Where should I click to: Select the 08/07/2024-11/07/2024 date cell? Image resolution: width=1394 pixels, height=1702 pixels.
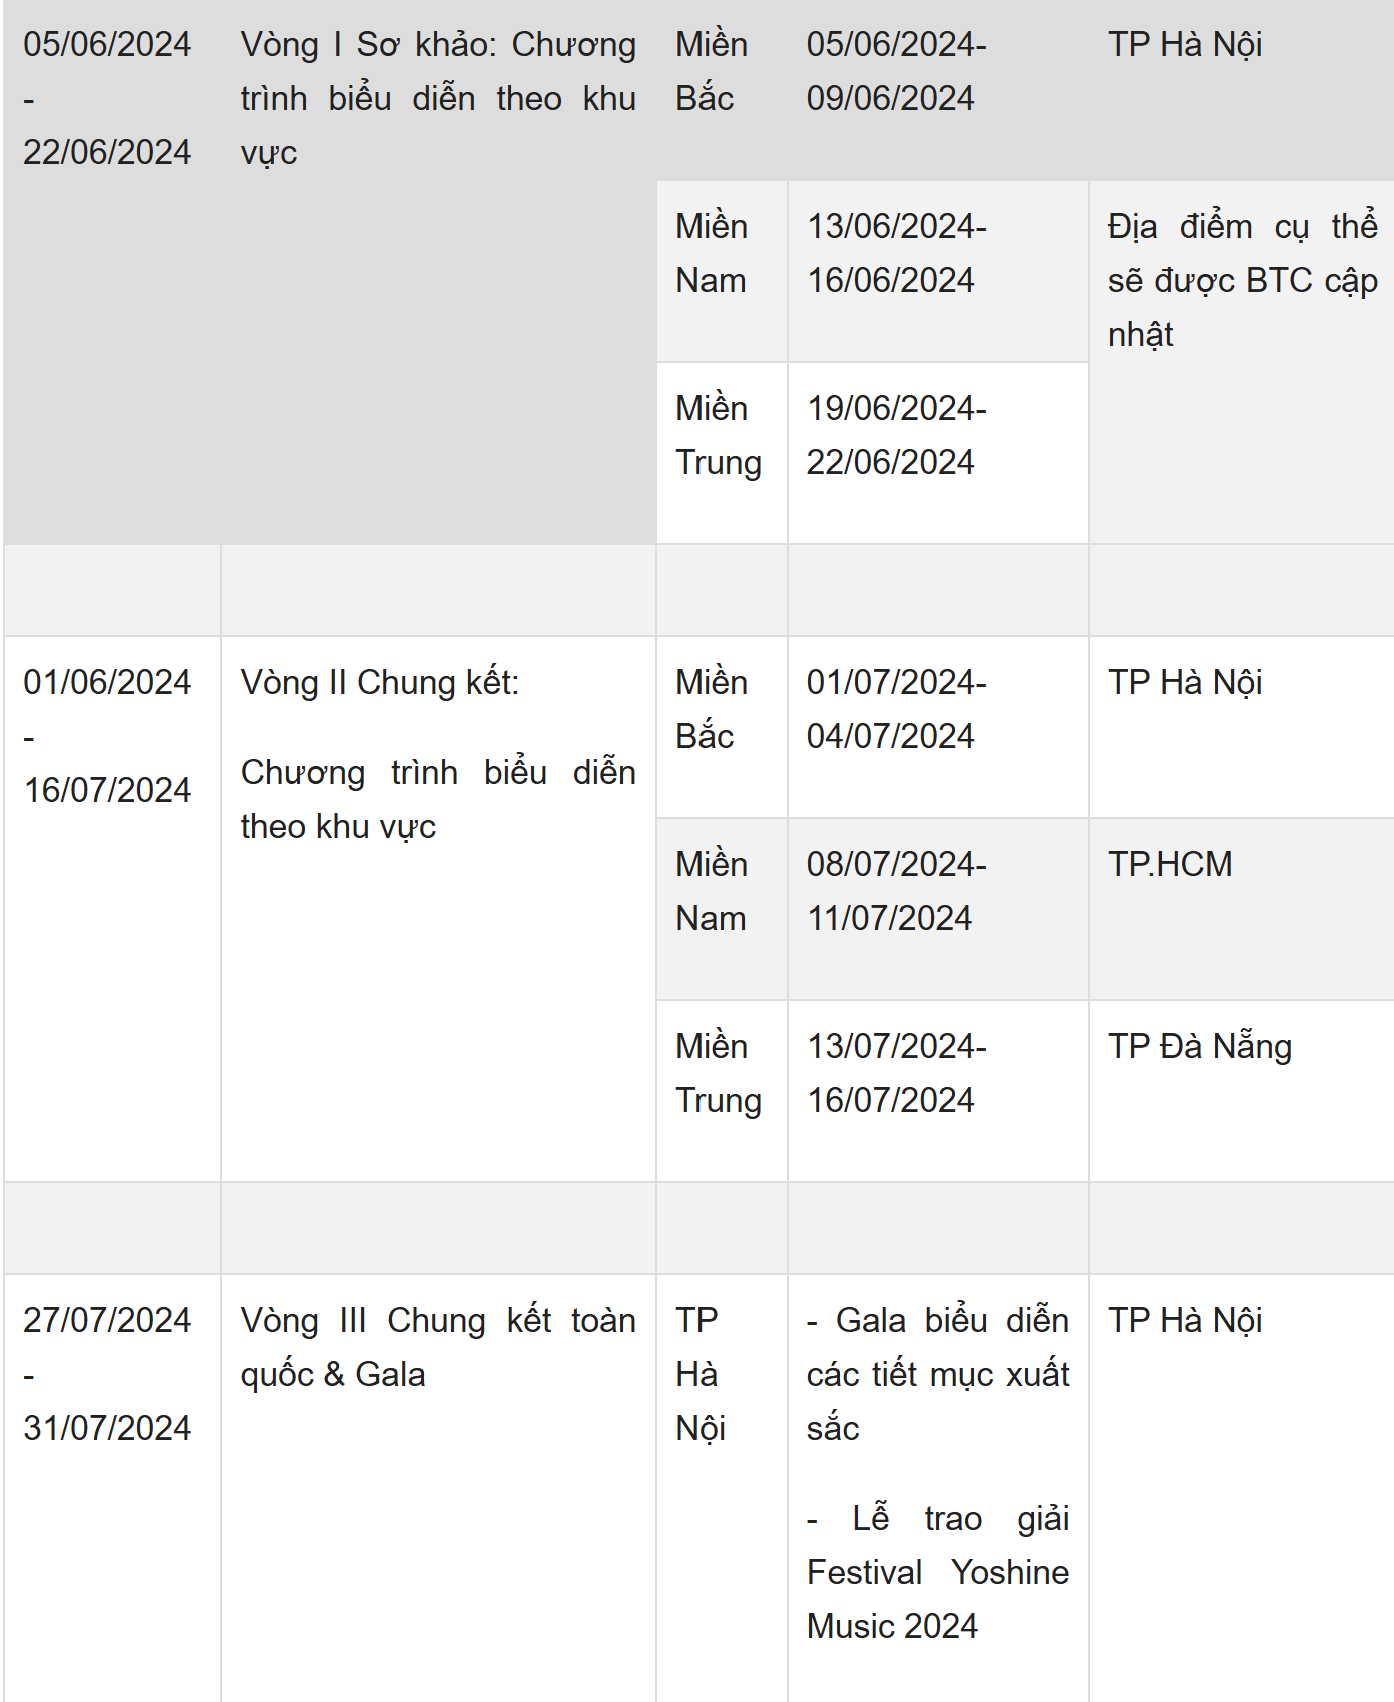(x=896, y=891)
